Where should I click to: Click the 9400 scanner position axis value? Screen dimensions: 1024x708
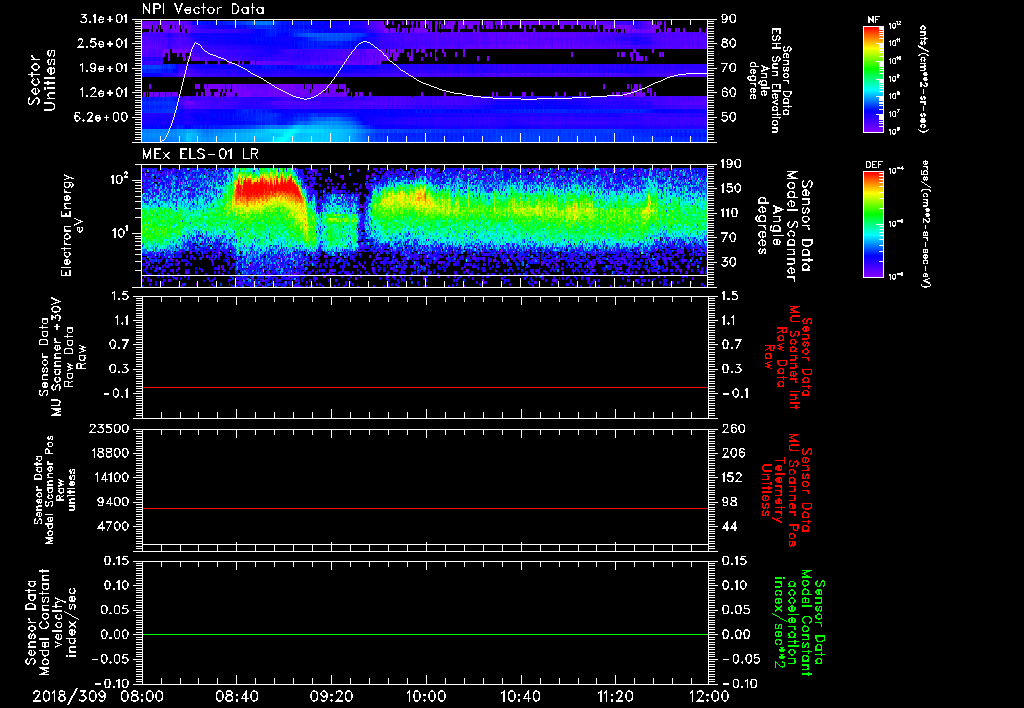(113, 502)
